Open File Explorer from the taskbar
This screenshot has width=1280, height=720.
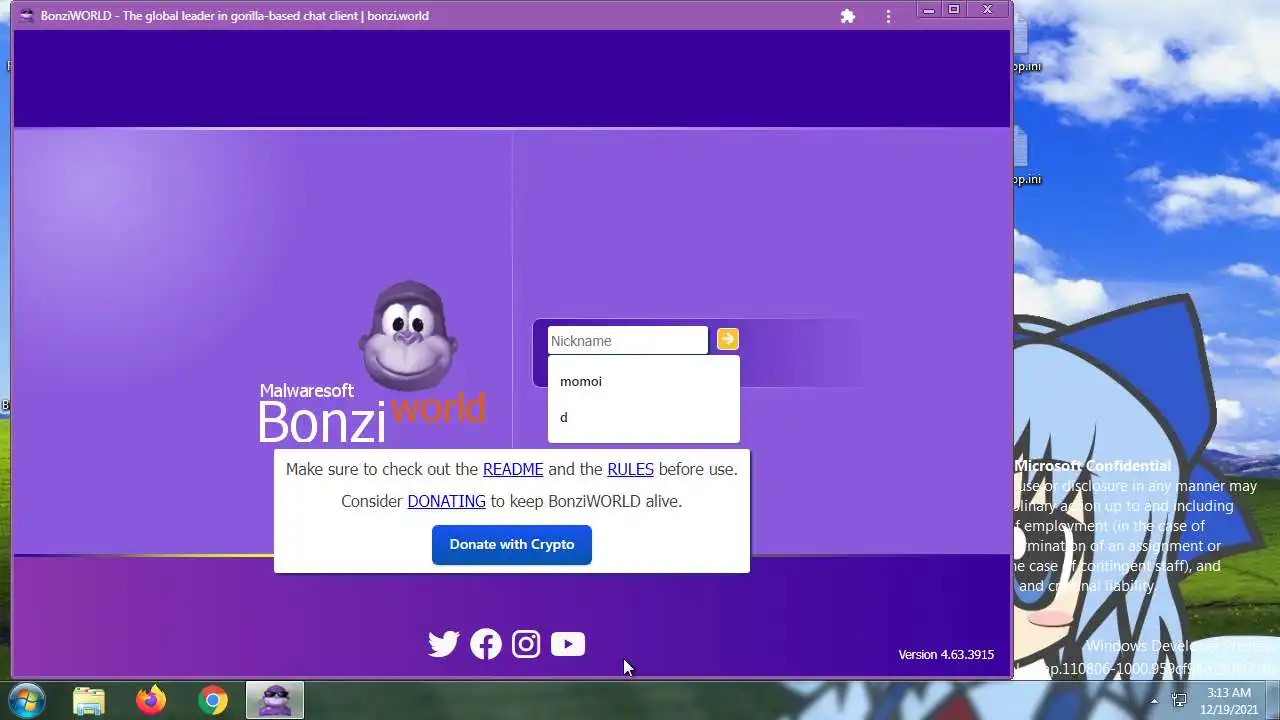coord(89,700)
